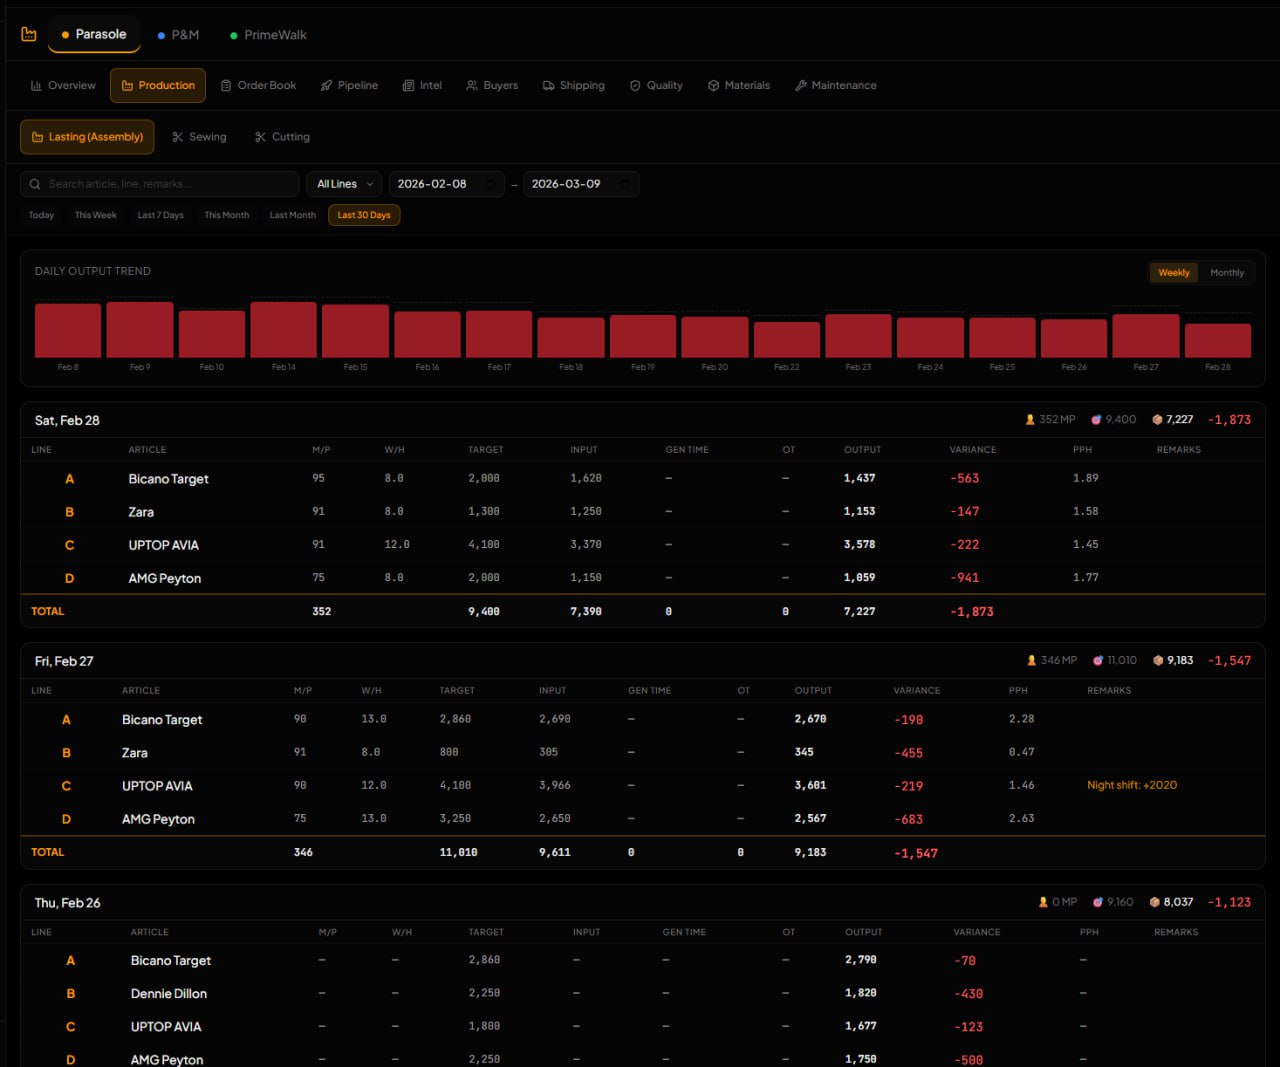Click the Quality shield icon

click(635, 85)
